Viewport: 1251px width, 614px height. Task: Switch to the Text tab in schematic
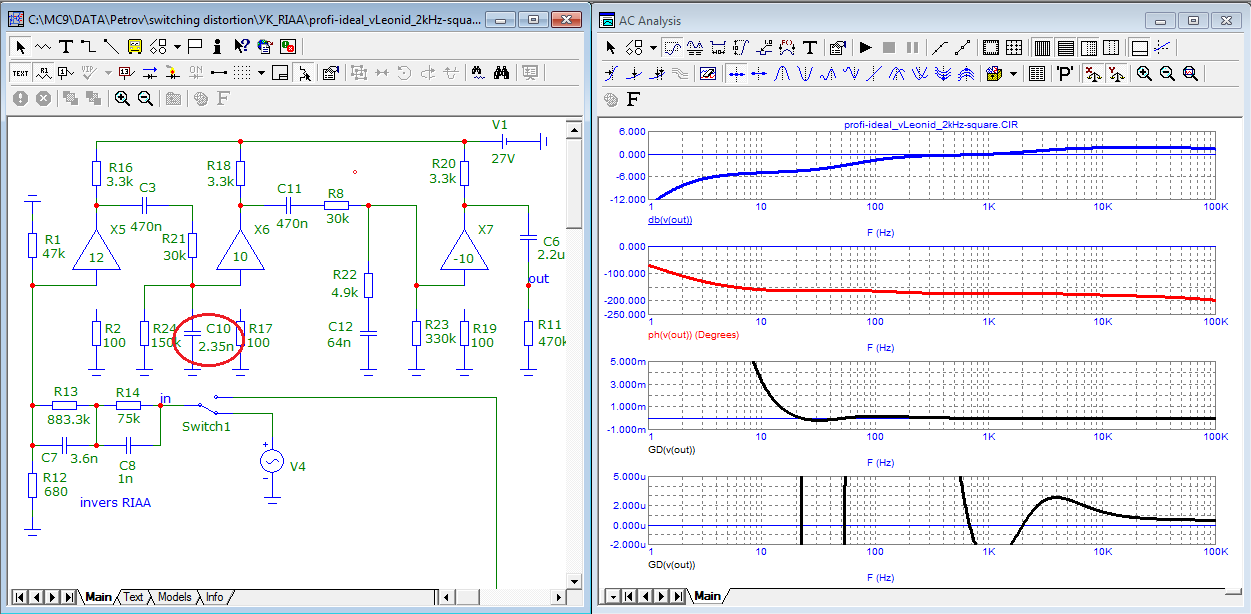pos(133,597)
